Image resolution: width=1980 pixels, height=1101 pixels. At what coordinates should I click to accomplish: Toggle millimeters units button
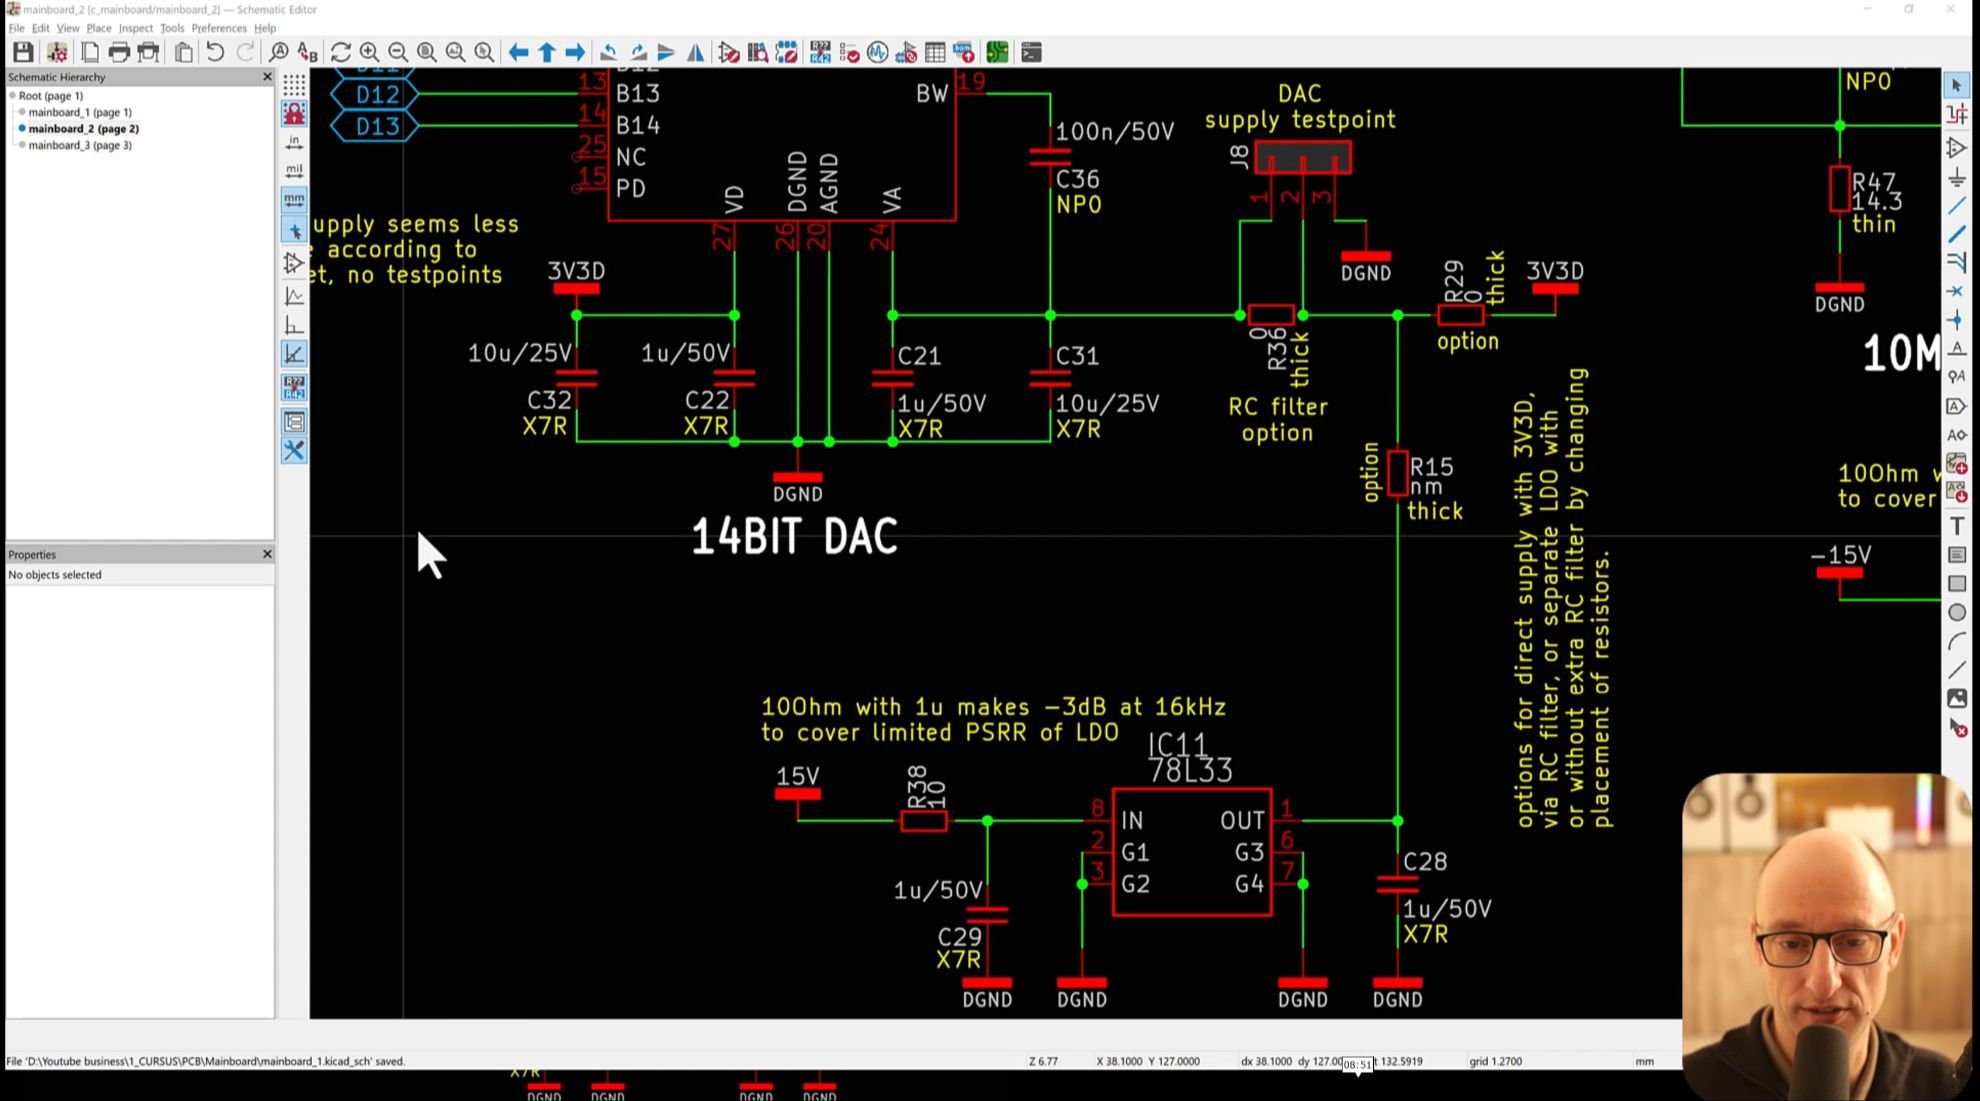tap(294, 200)
